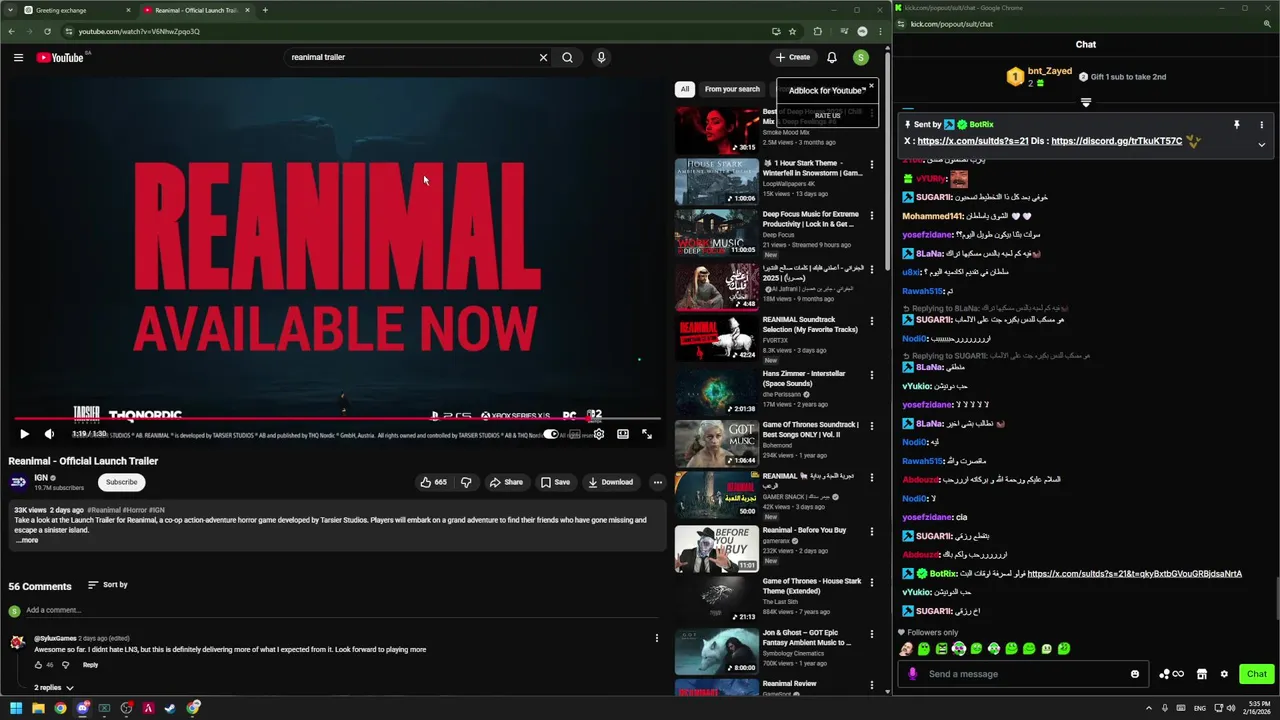Toggle the video autoplay switch
Viewport: 1280px width, 720px height.
(x=550, y=434)
